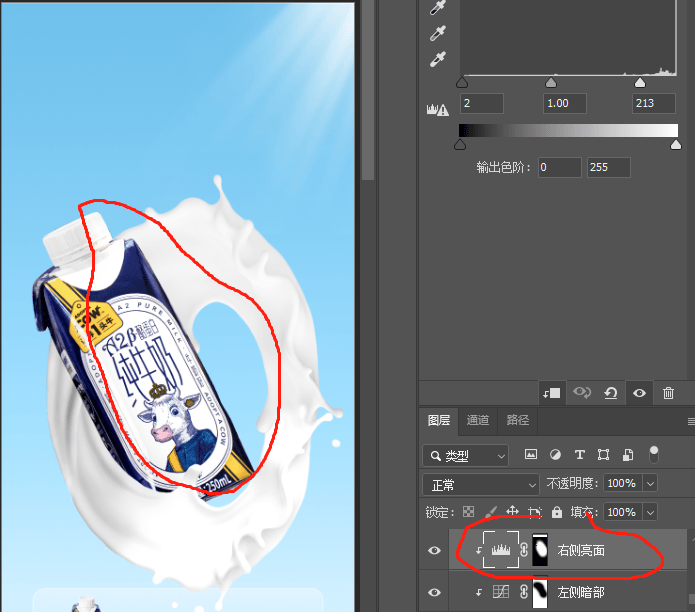Screen dimensions: 695x612
Task: Open the 正常 blend mode dropdown
Action: [481, 485]
